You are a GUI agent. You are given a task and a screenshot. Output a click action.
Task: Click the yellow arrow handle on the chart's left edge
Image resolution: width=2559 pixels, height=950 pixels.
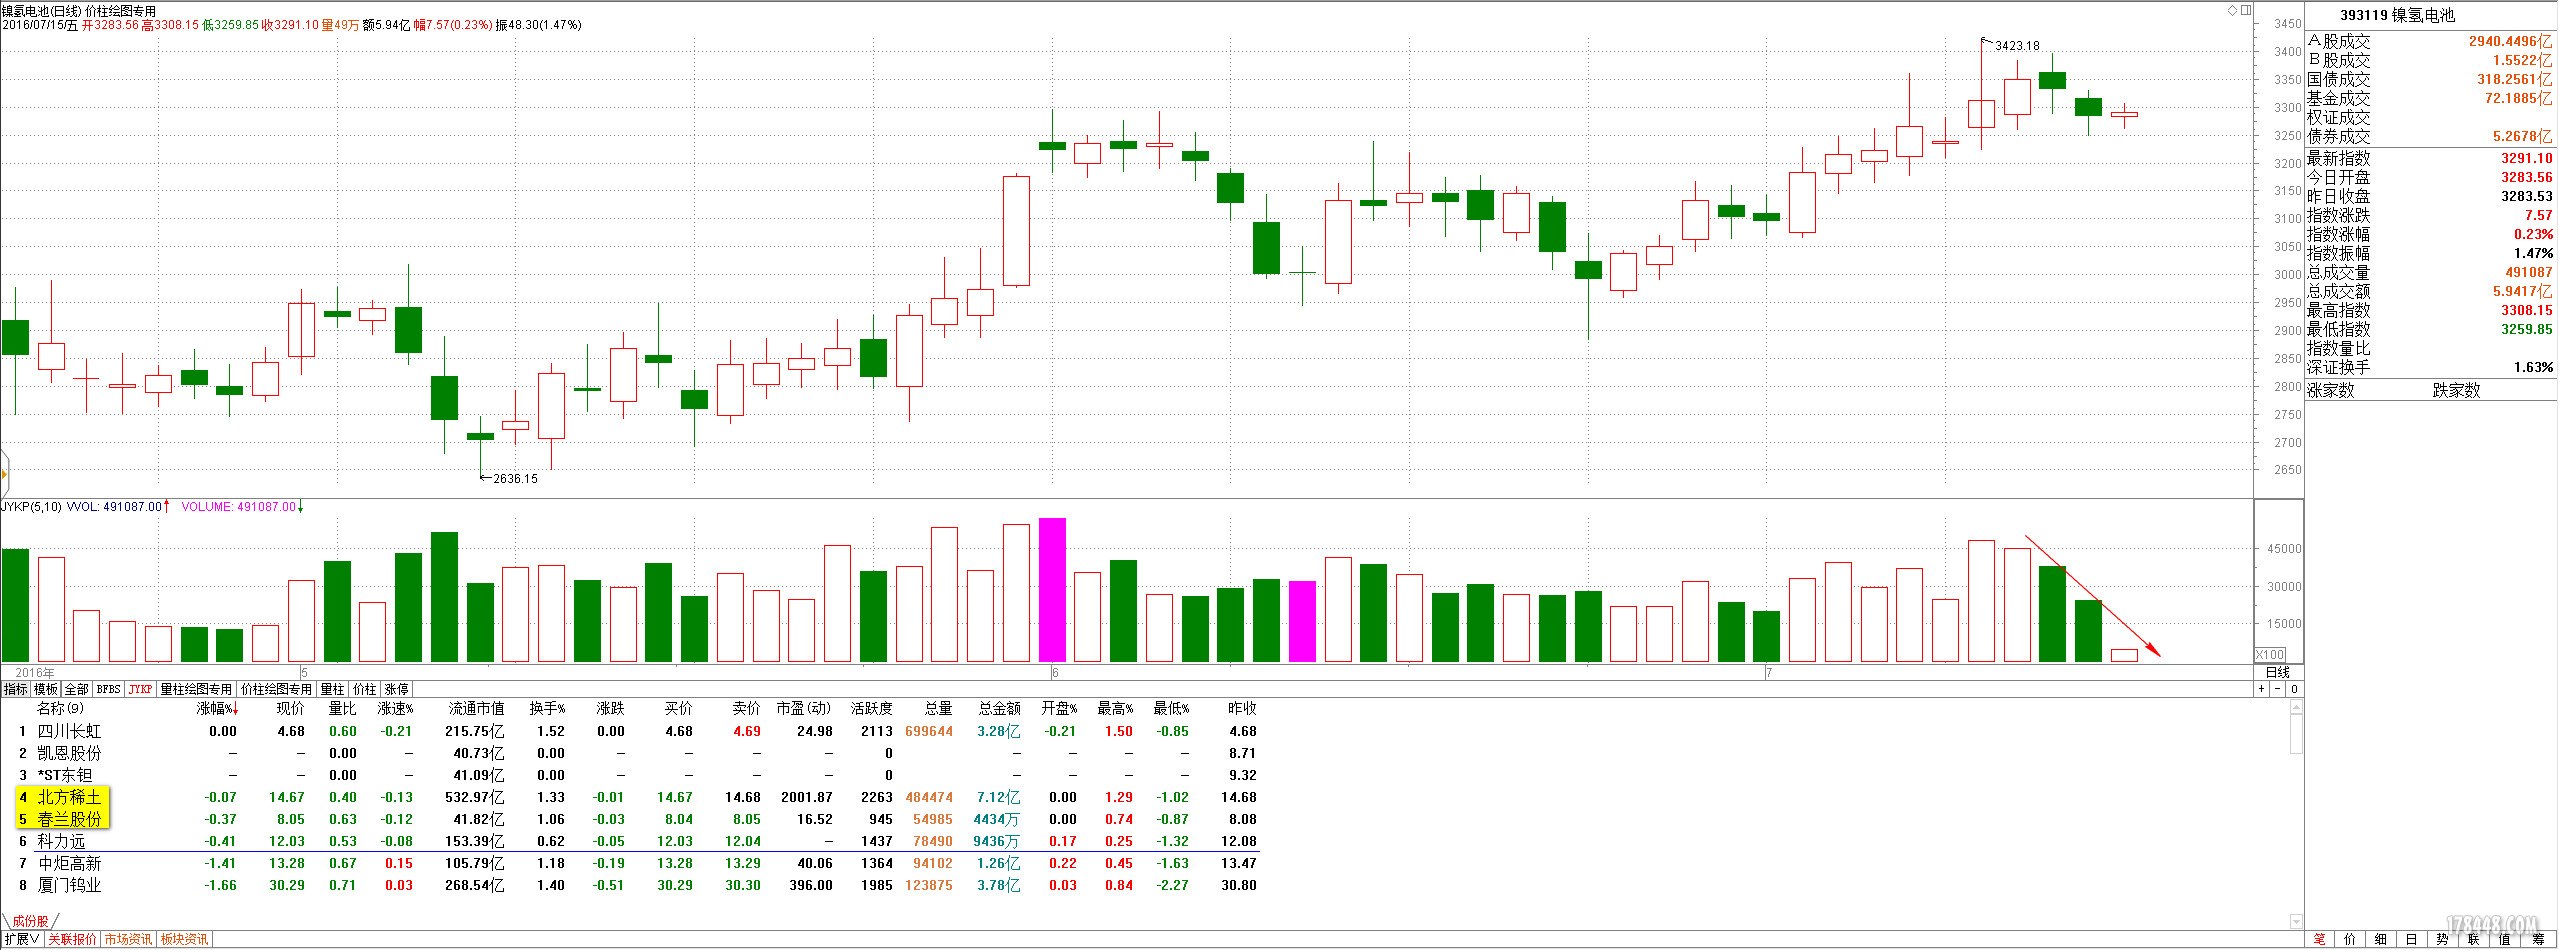pyautogui.click(x=4, y=475)
